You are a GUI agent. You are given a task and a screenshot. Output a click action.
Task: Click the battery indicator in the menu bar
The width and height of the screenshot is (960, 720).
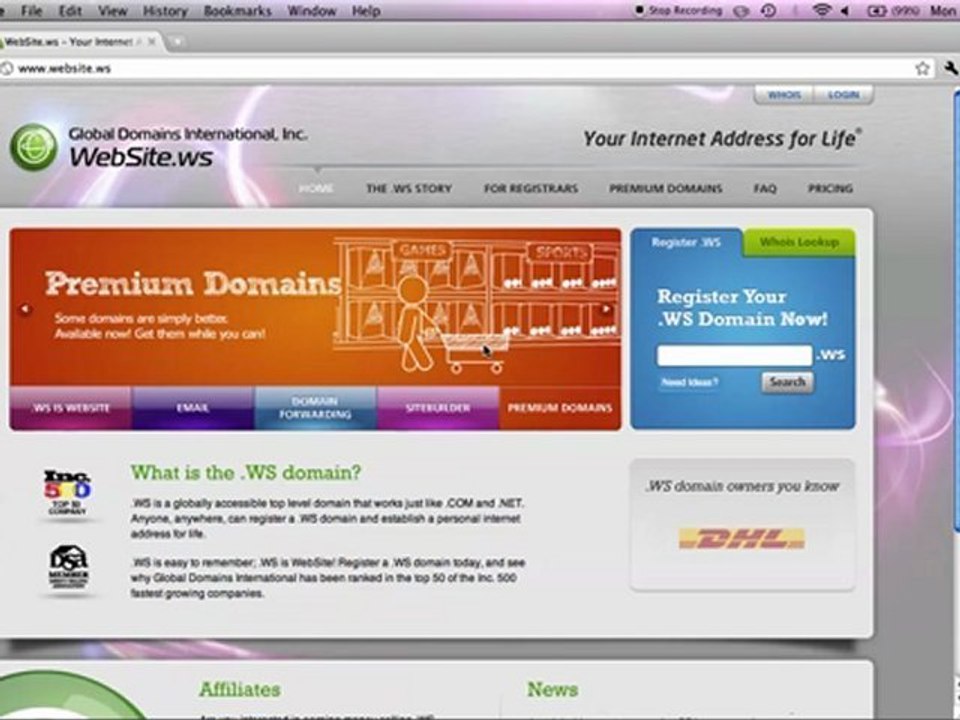click(893, 10)
